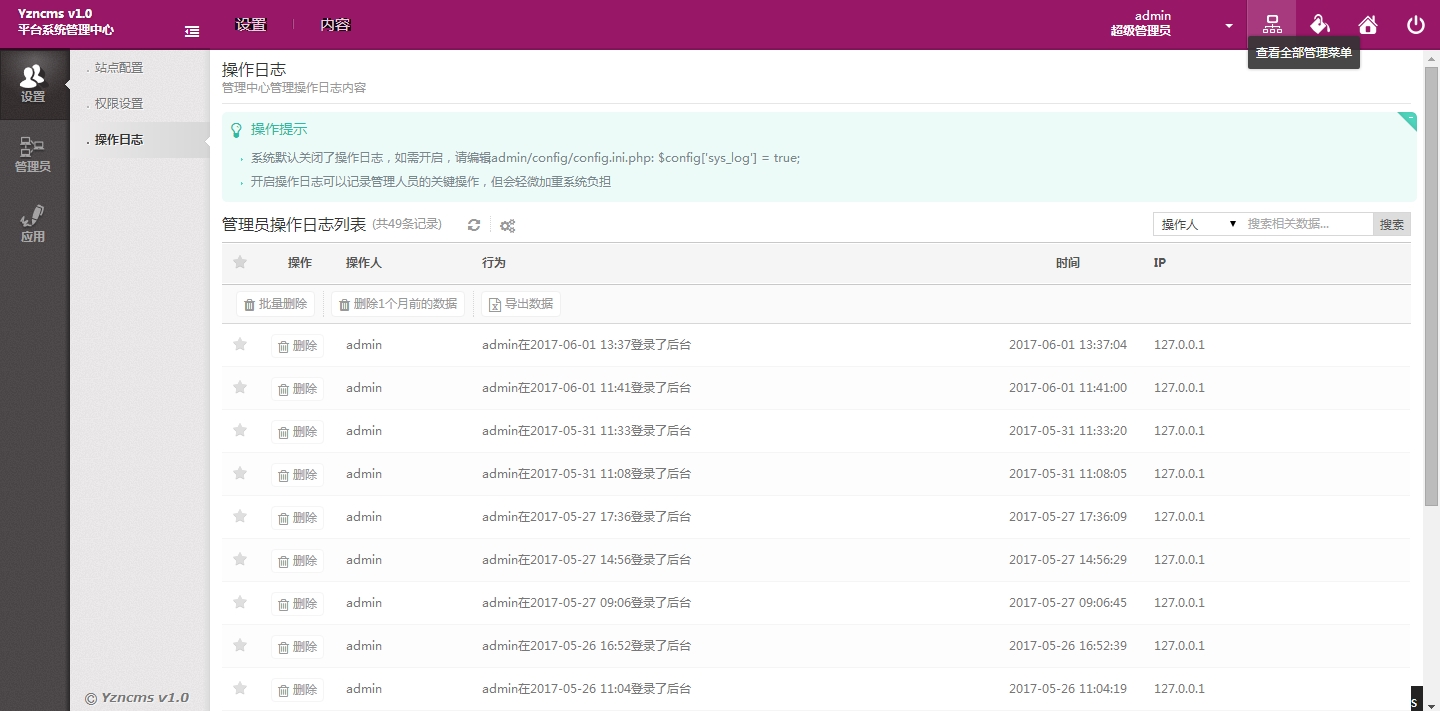Viewport: 1440px width, 711px height.
Task: Toggle select-all star in table header
Action: (x=240, y=263)
